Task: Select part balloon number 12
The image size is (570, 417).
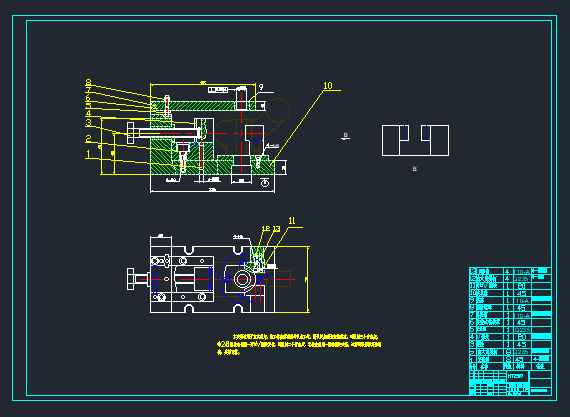Action: (x=266, y=229)
